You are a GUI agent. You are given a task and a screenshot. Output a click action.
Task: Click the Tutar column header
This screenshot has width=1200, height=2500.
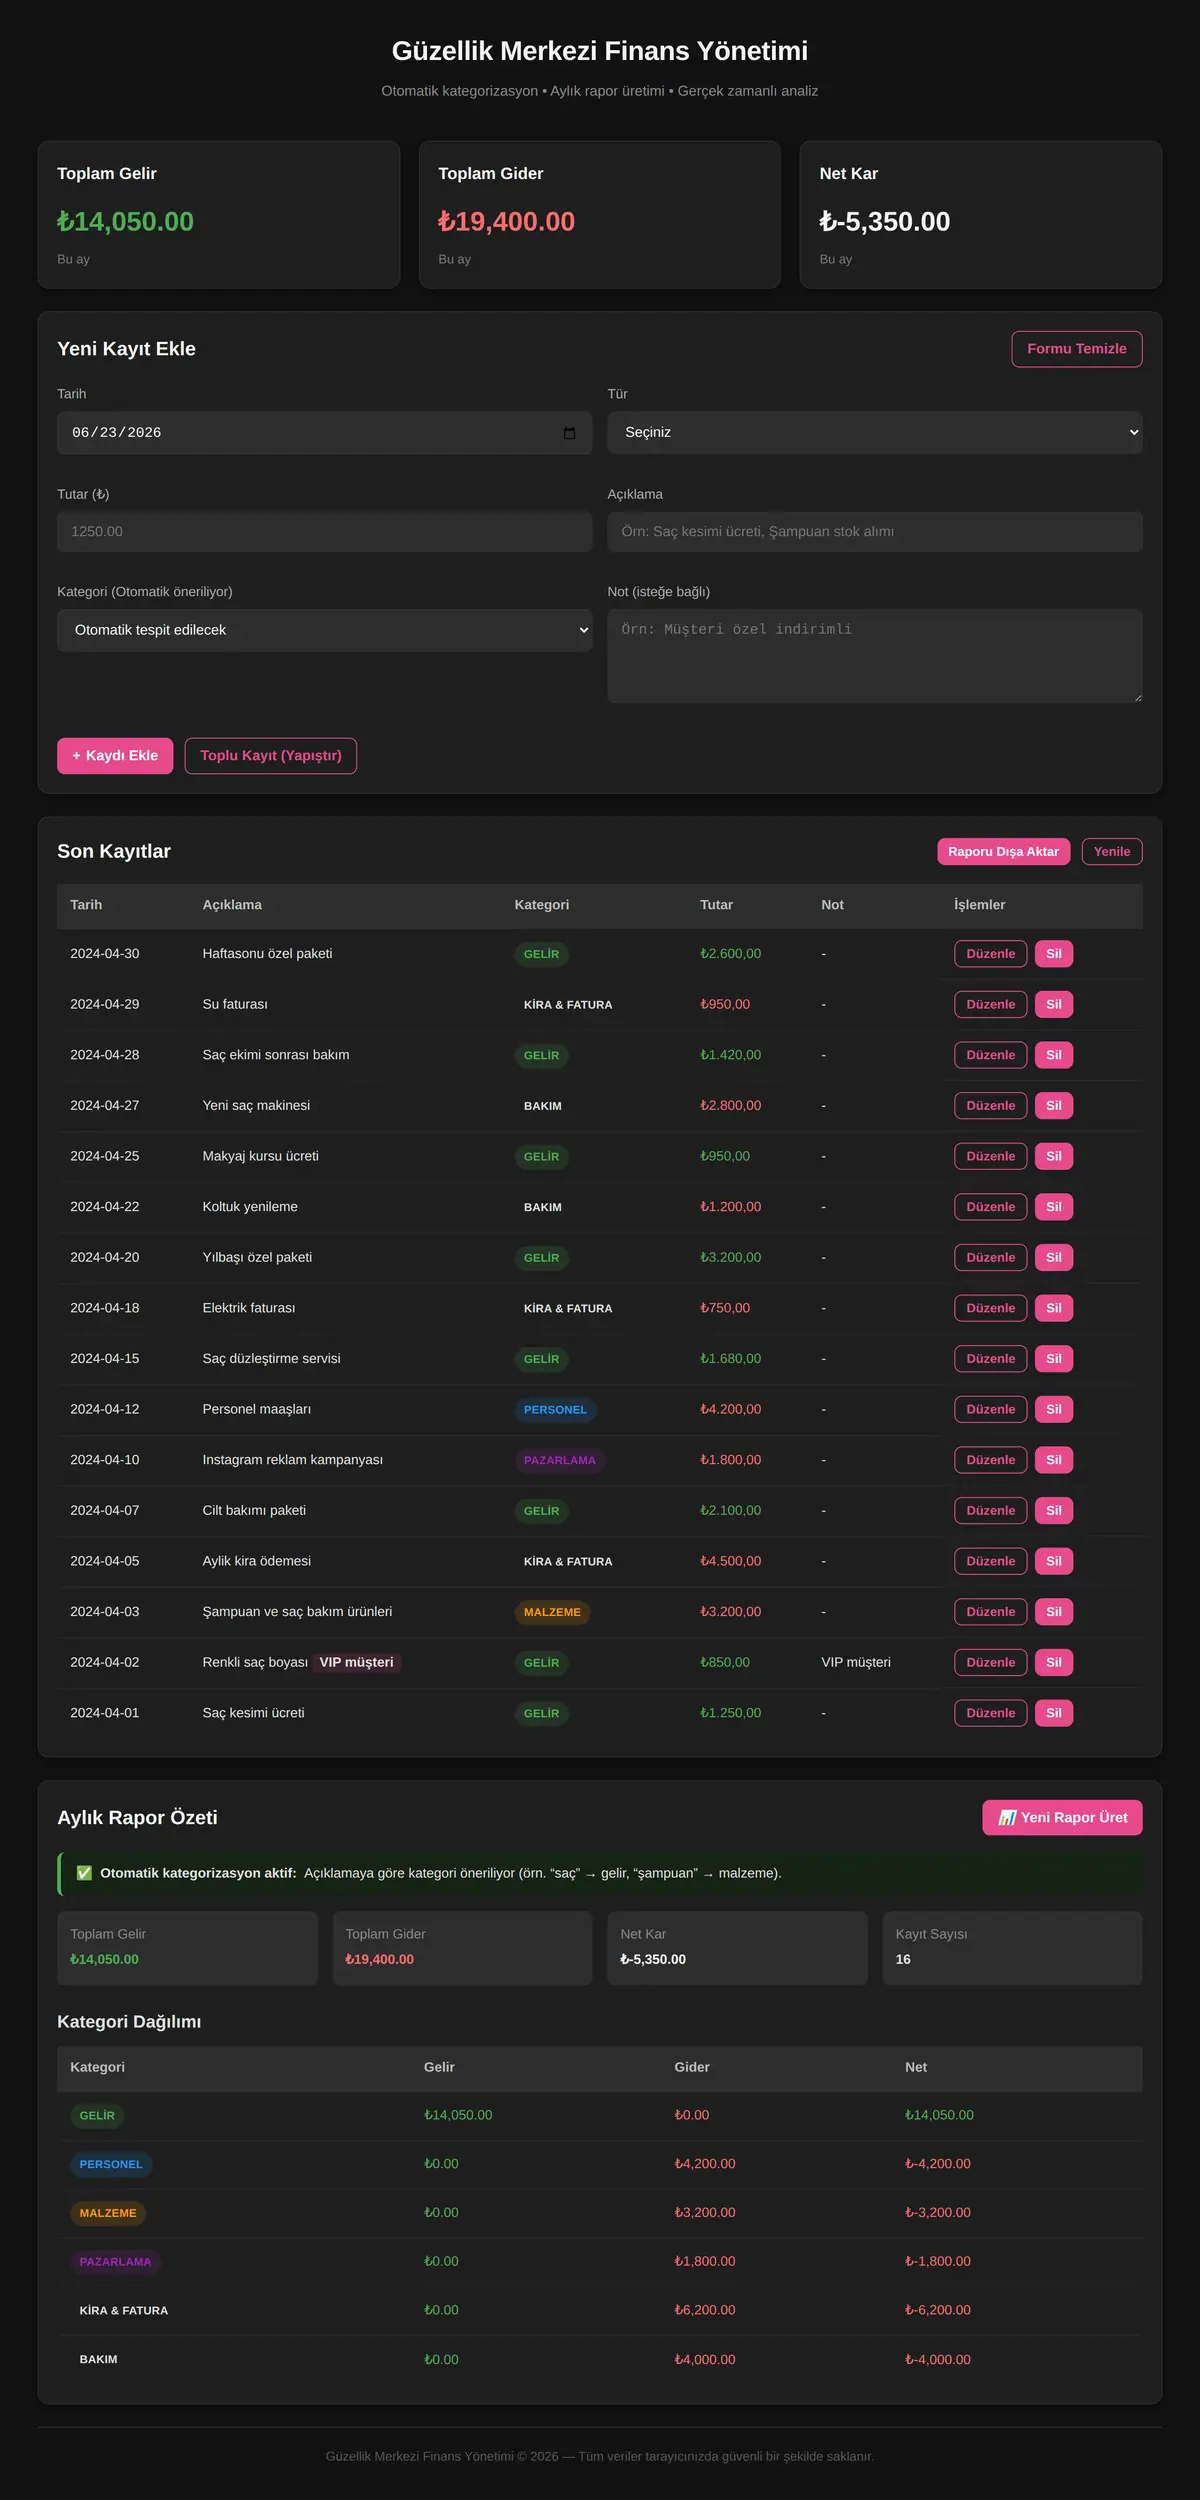click(x=716, y=905)
